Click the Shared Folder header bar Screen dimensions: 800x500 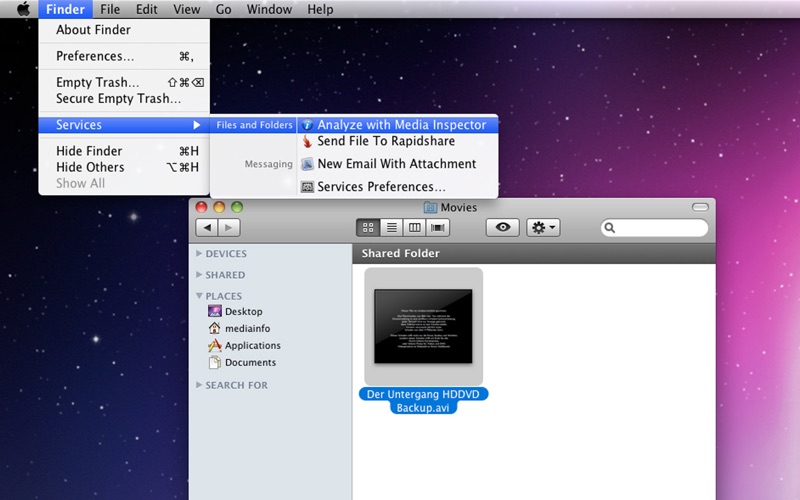[x=534, y=254]
